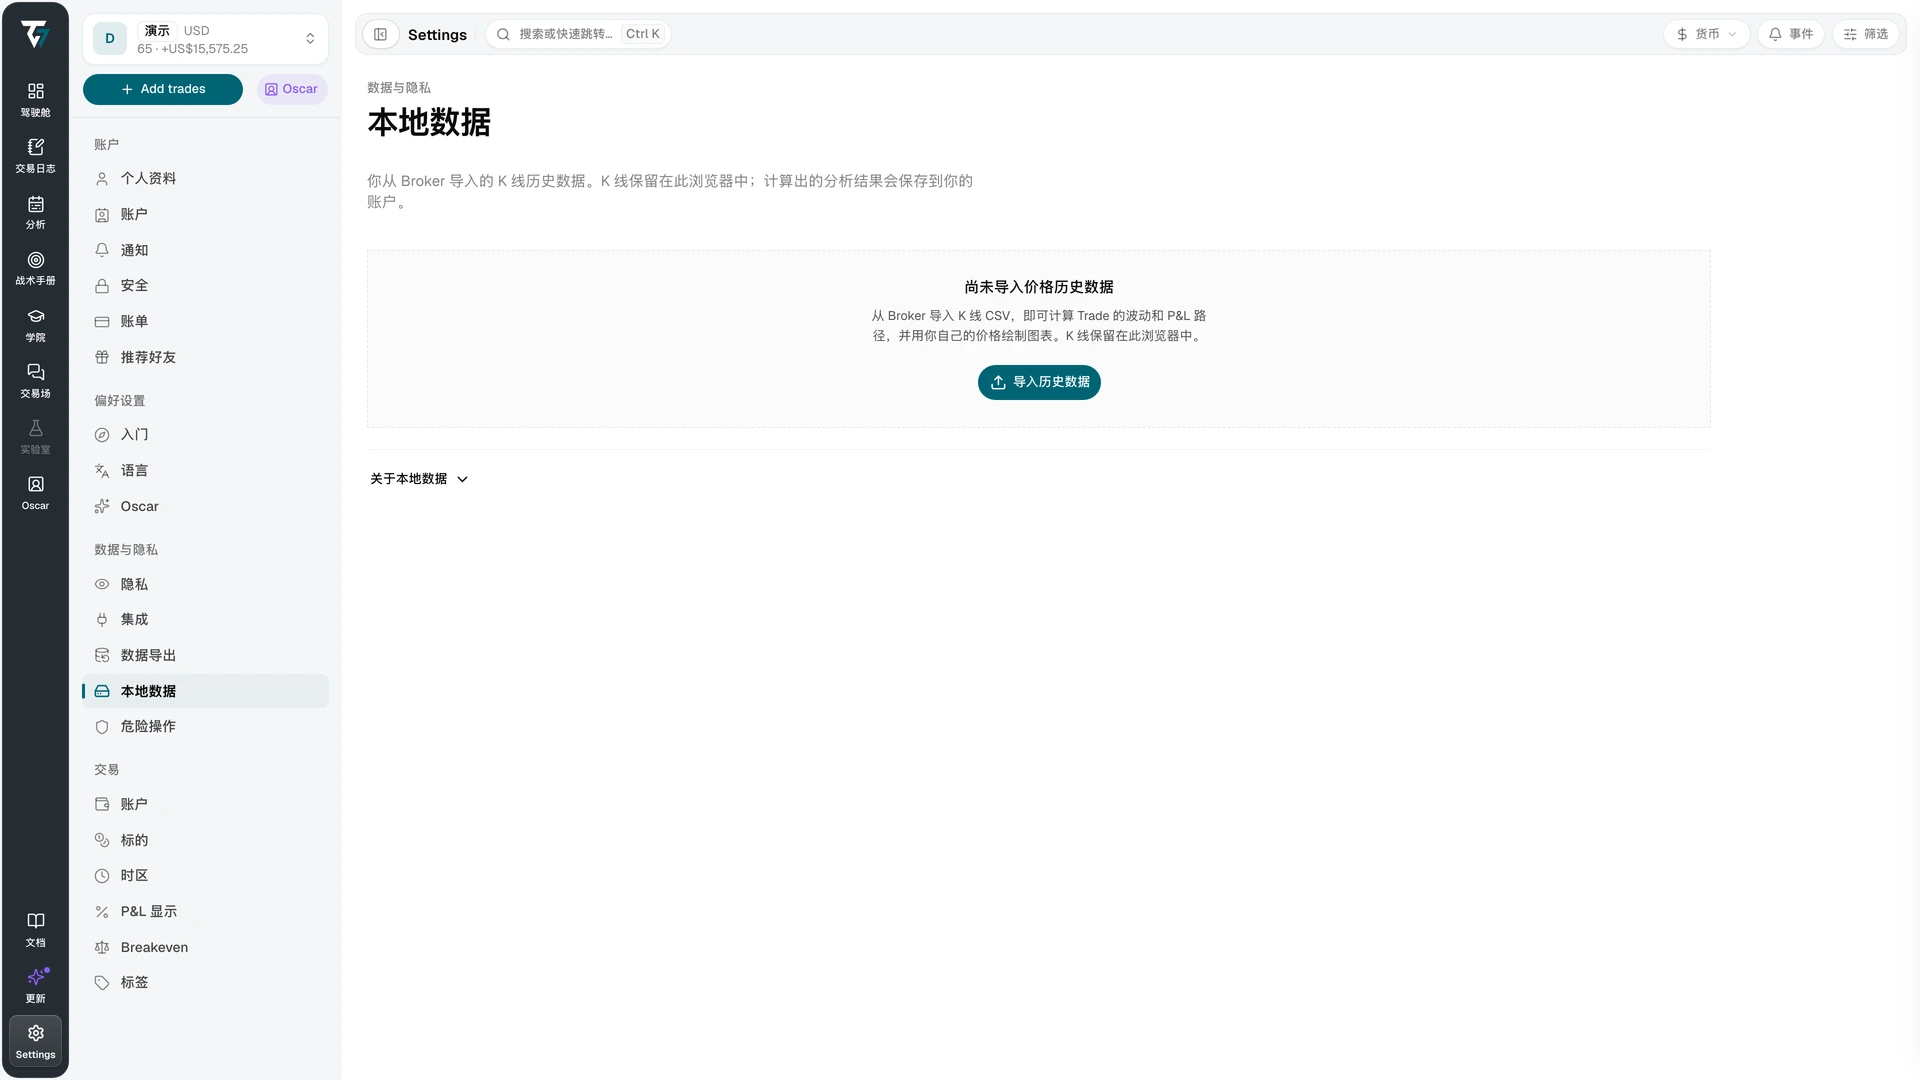Click the Ctrl K shortcut badge
Image resolution: width=1920 pixels, height=1080 pixels.
[643, 34]
